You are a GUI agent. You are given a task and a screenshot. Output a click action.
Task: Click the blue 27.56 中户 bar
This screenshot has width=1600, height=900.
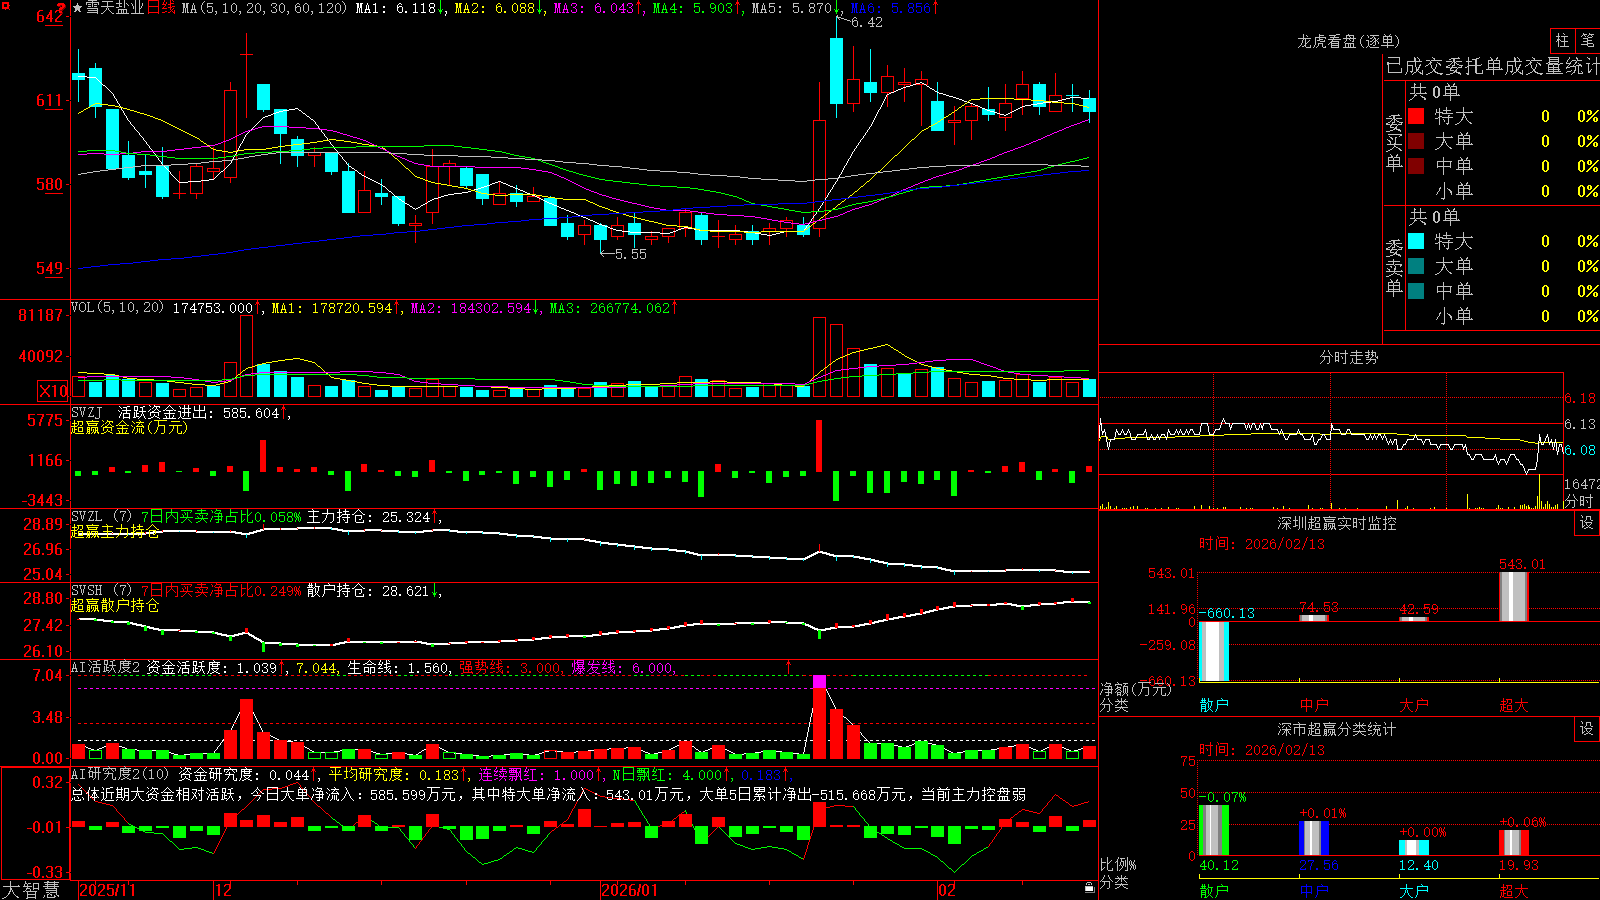[1314, 838]
